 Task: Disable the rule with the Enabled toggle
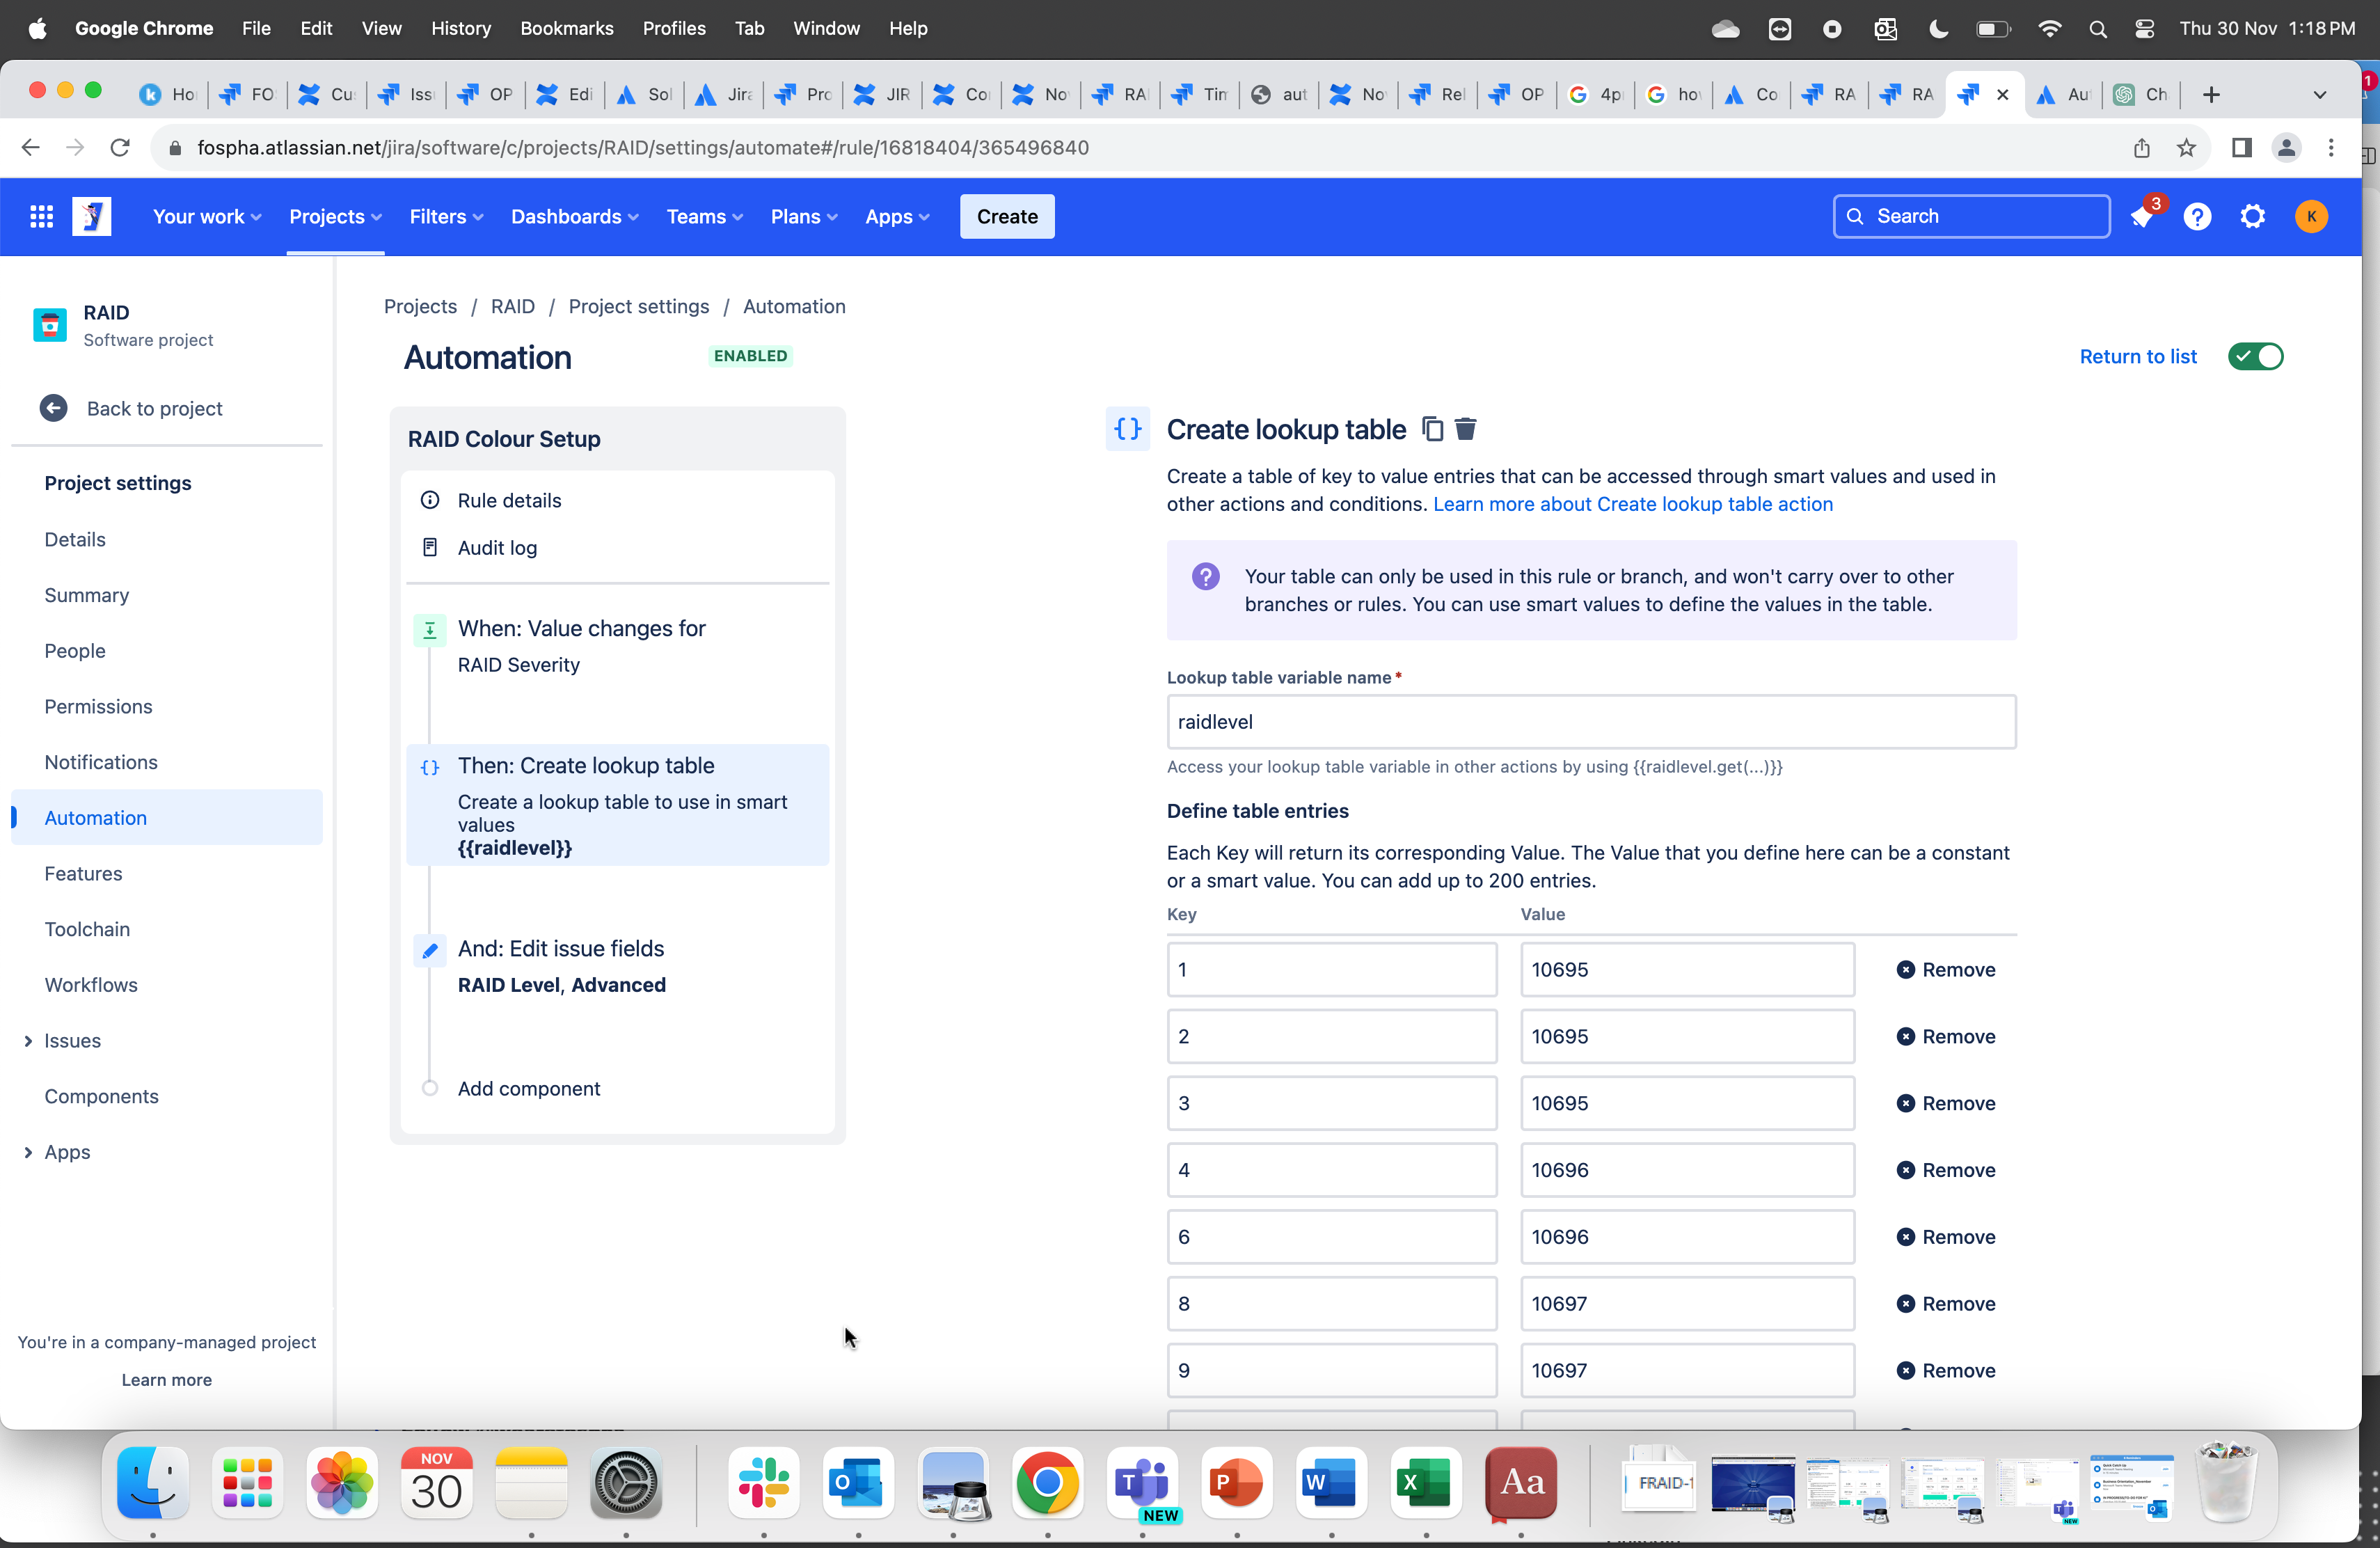click(2256, 356)
